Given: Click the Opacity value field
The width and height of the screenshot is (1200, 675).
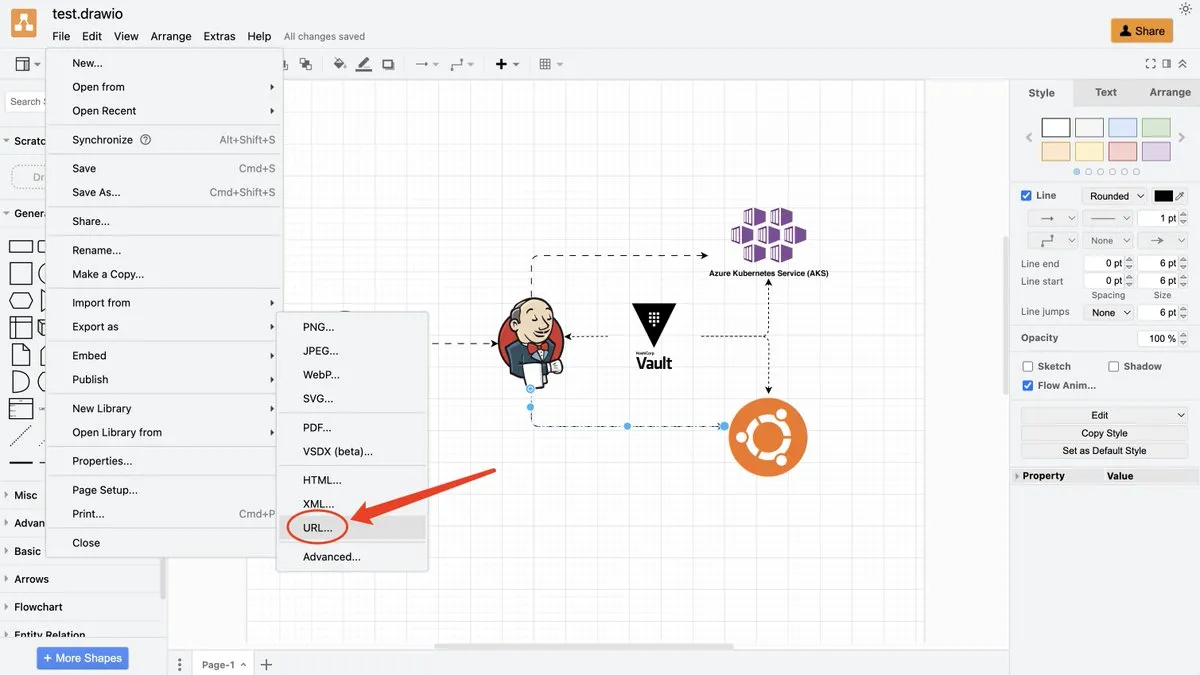Looking at the screenshot, I should [1158, 339].
